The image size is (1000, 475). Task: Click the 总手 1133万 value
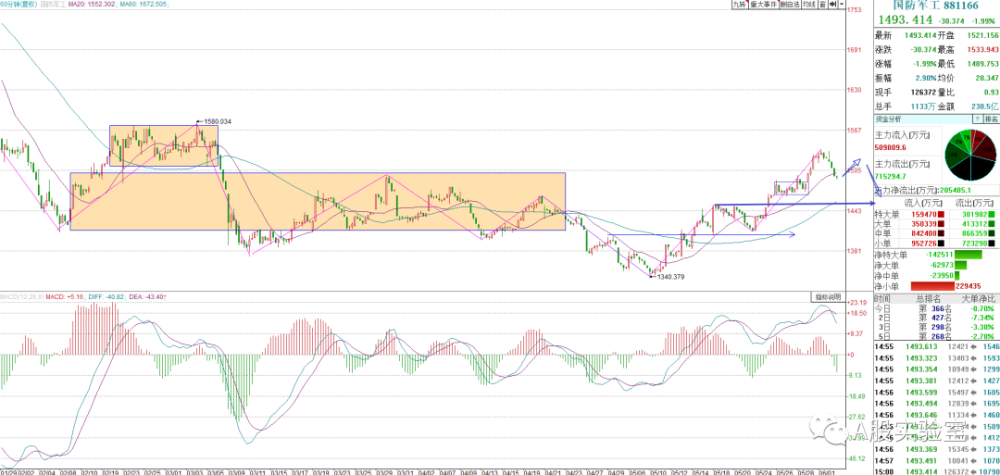click(x=922, y=108)
